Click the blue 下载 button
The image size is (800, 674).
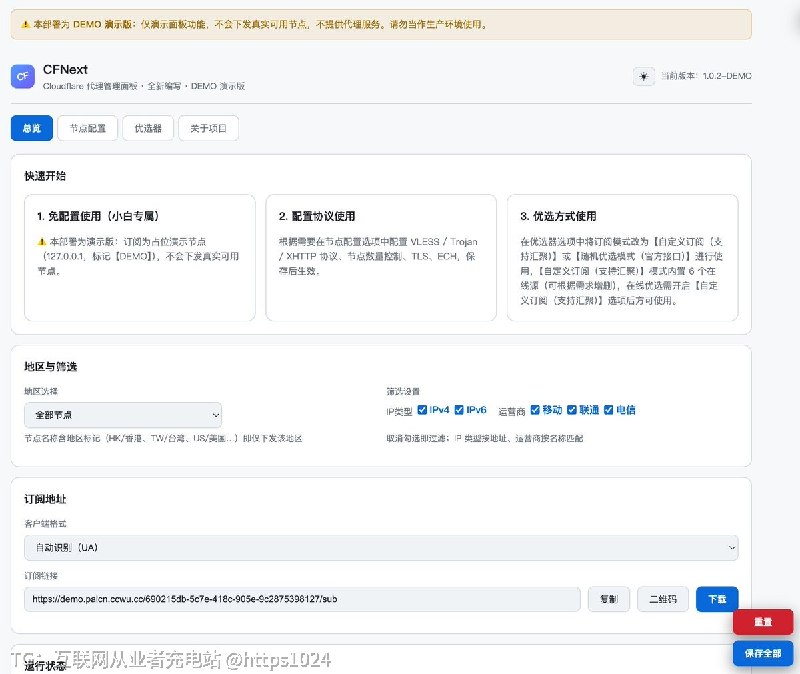(x=717, y=599)
